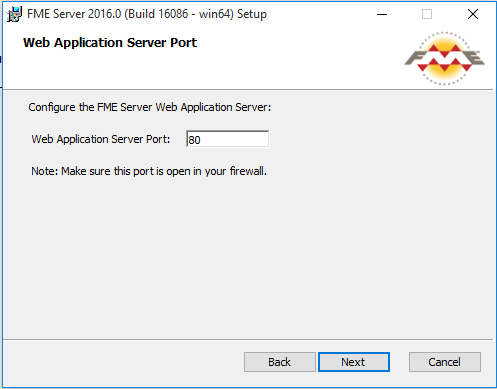Select the FME Server 2016.0 title bar text

pos(147,14)
